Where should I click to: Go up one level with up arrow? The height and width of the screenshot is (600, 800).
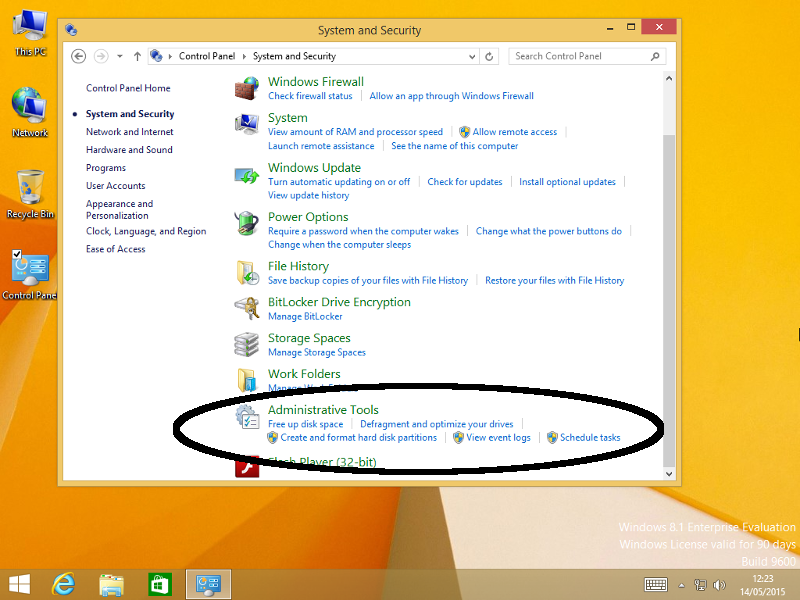tap(137, 56)
